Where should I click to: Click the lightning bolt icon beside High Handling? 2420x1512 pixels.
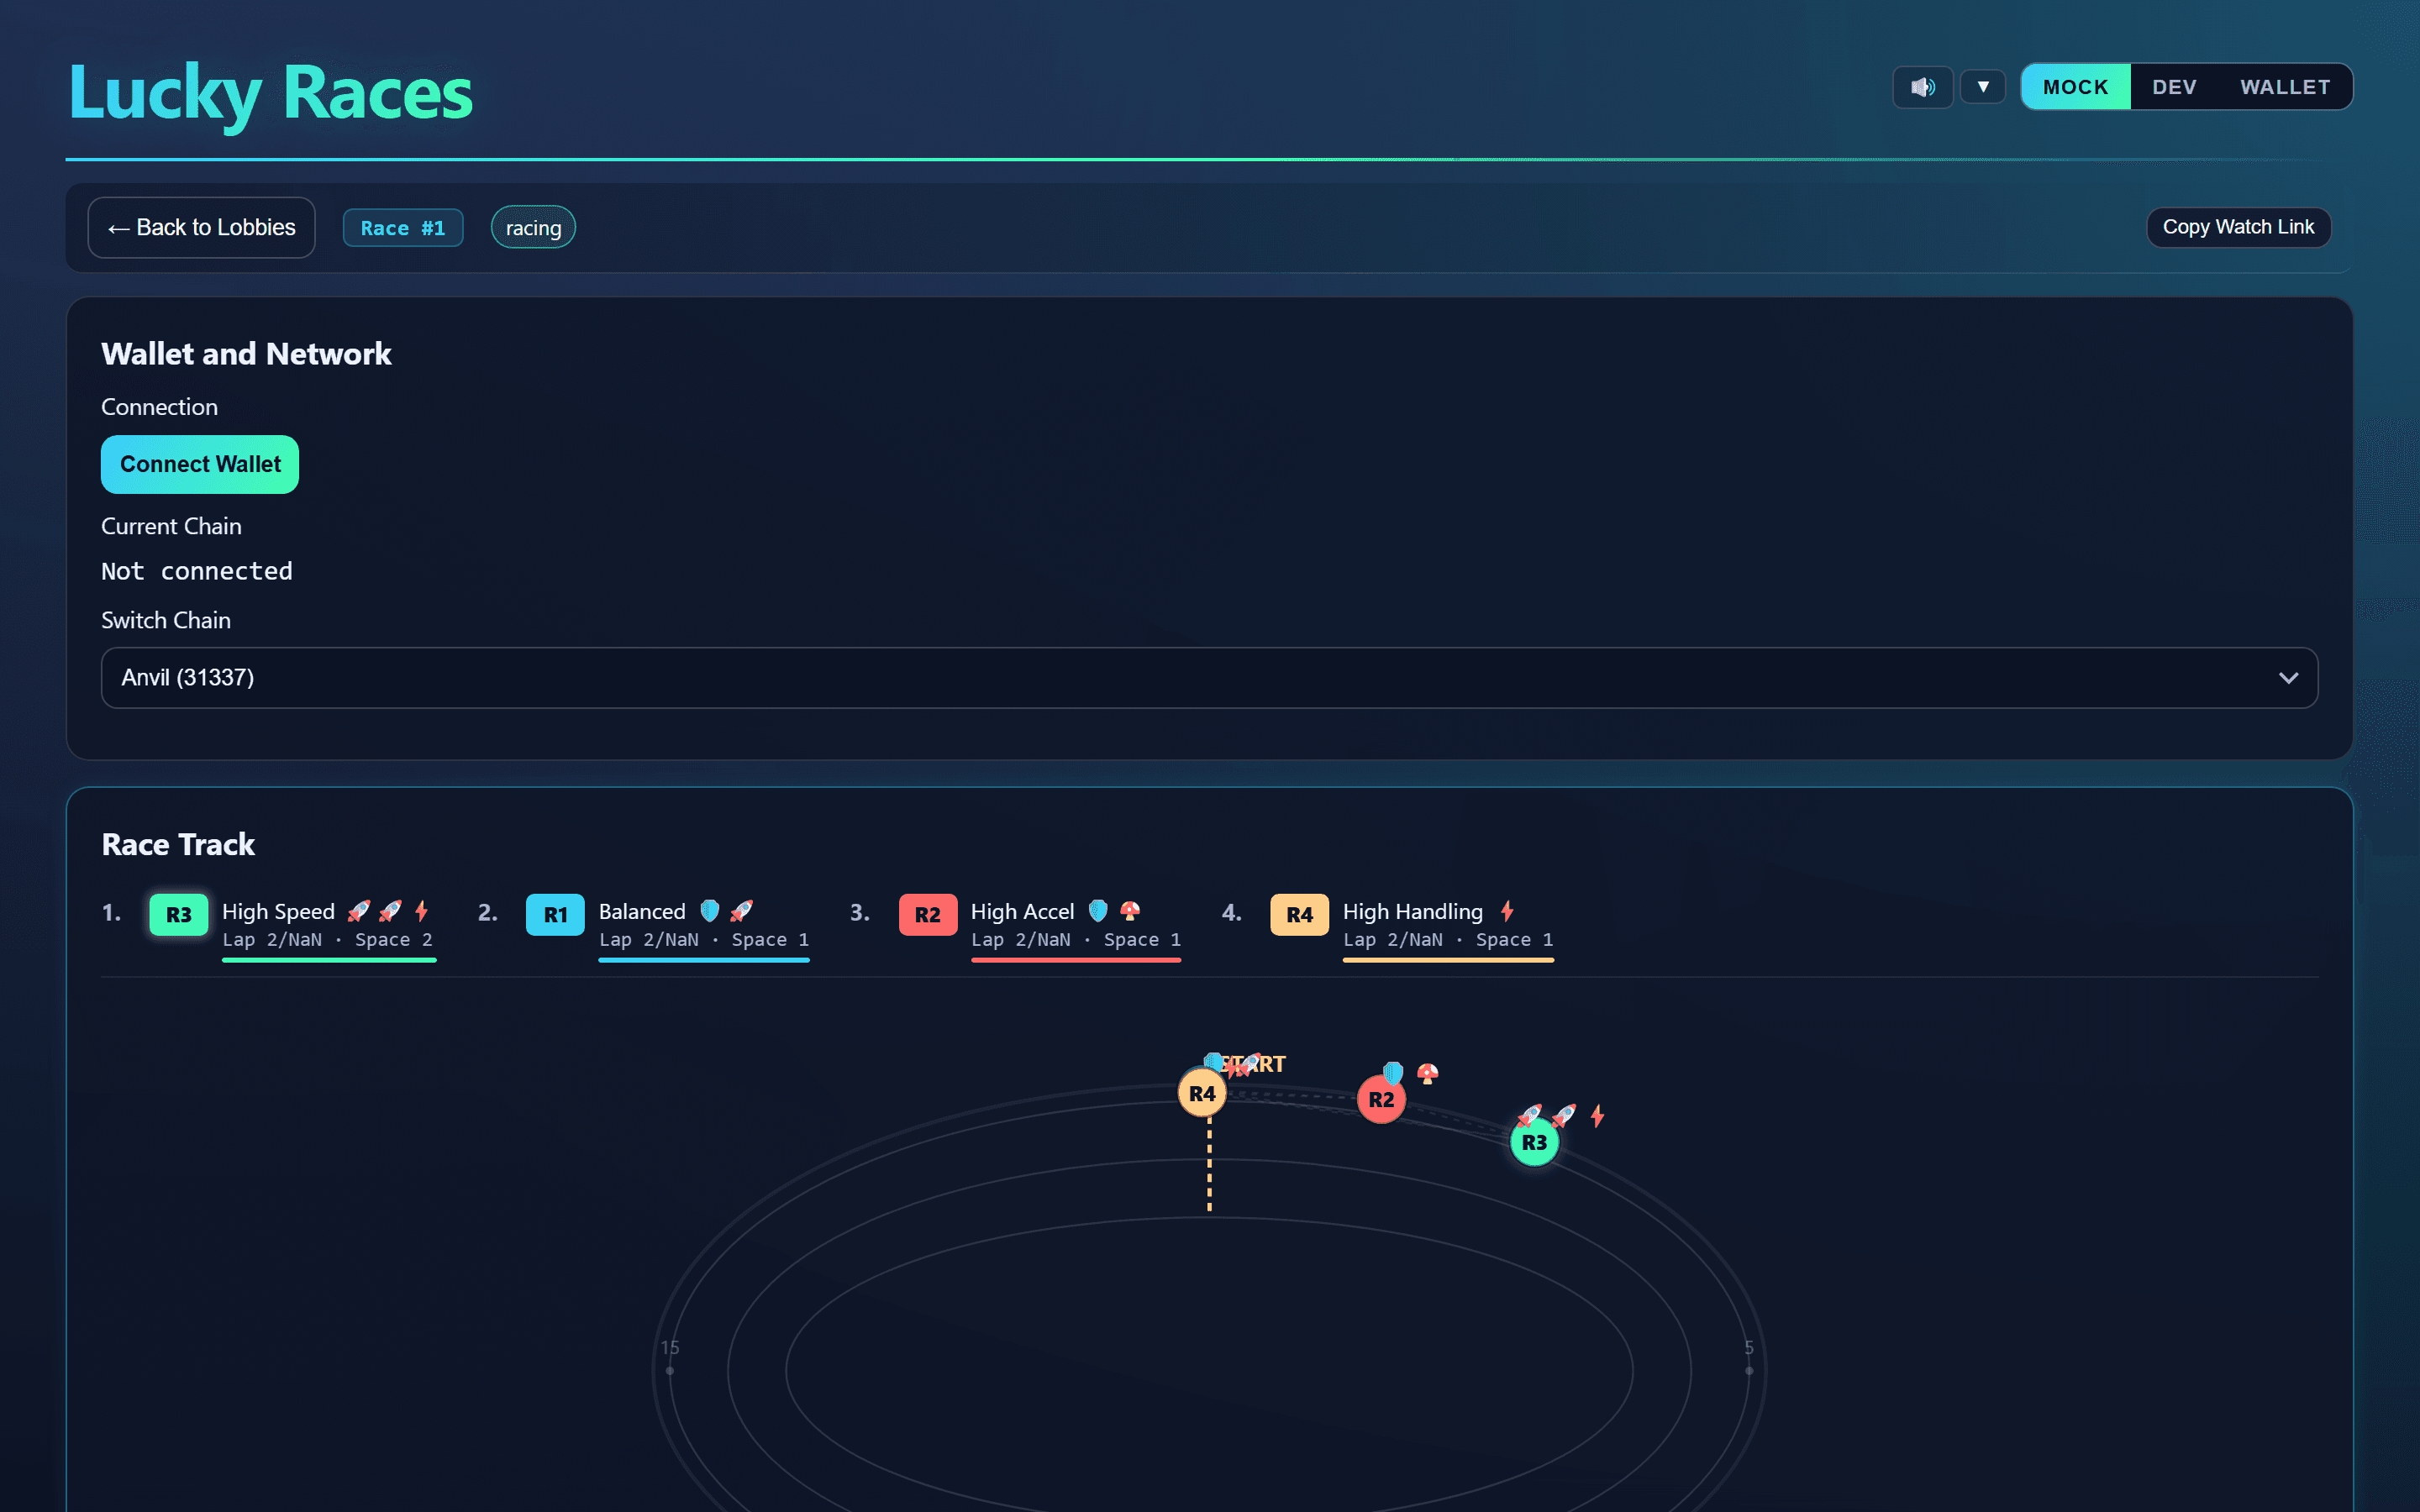tap(1507, 911)
